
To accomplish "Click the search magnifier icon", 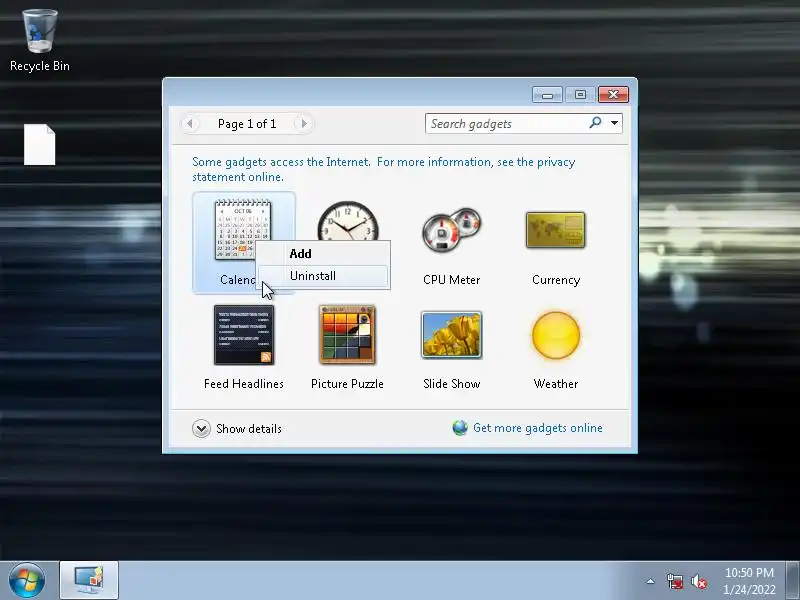I will coord(595,122).
